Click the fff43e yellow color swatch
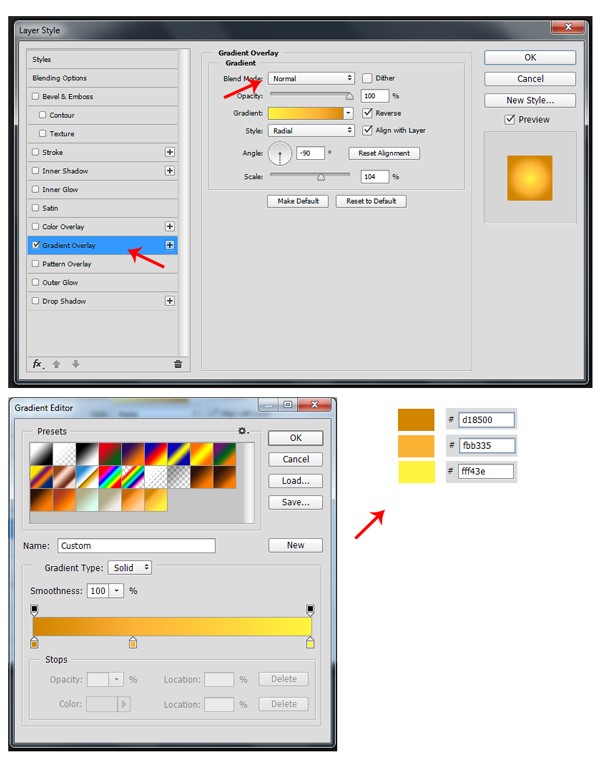 (416, 471)
